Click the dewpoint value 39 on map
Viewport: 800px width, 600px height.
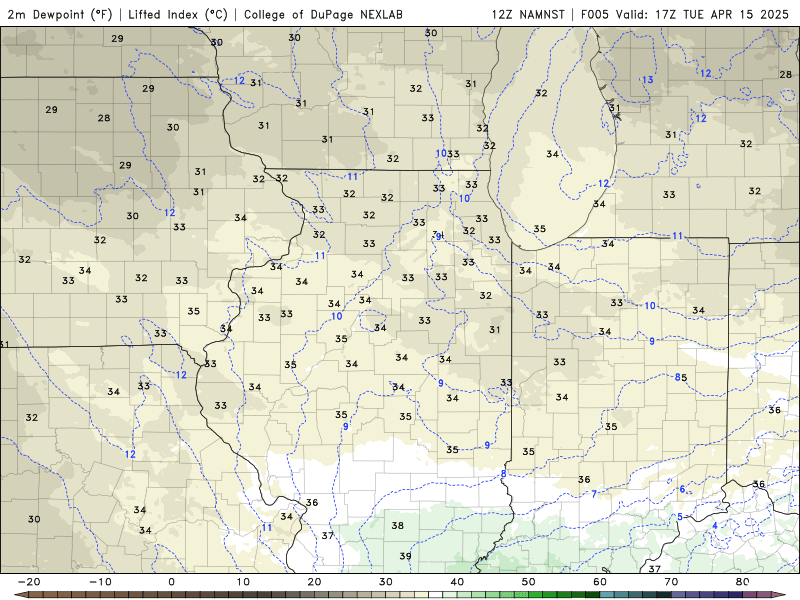tap(405, 556)
